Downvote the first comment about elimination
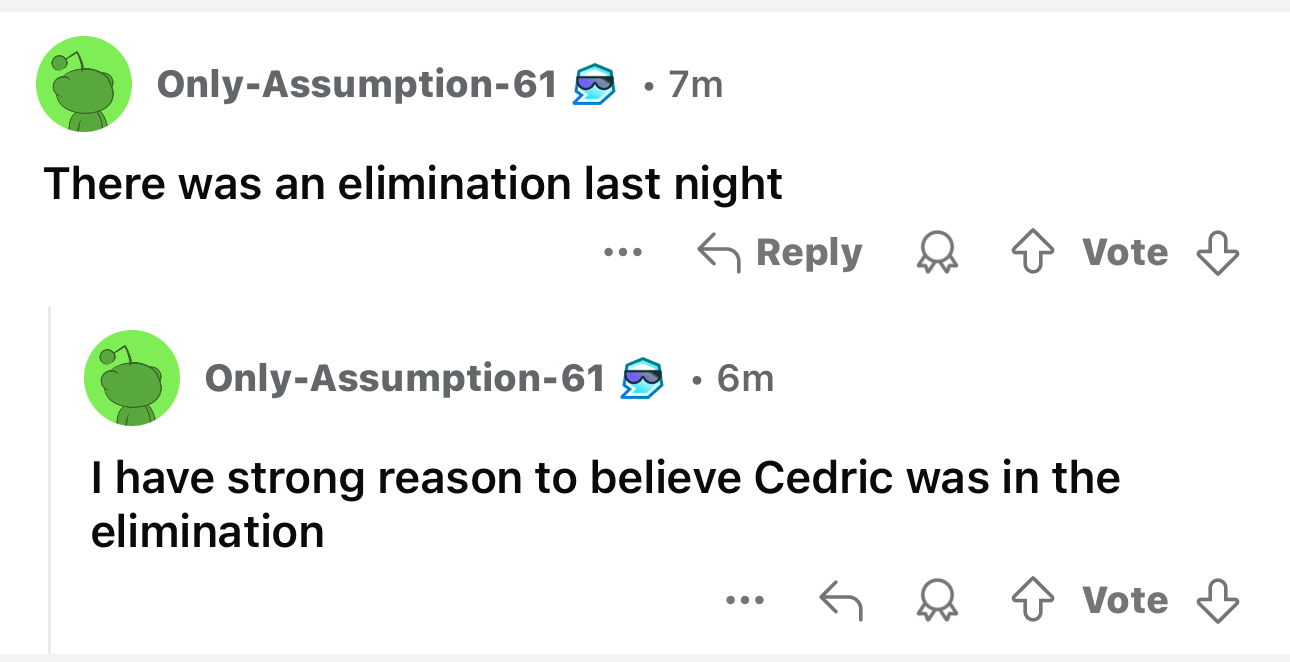 click(1217, 253)
